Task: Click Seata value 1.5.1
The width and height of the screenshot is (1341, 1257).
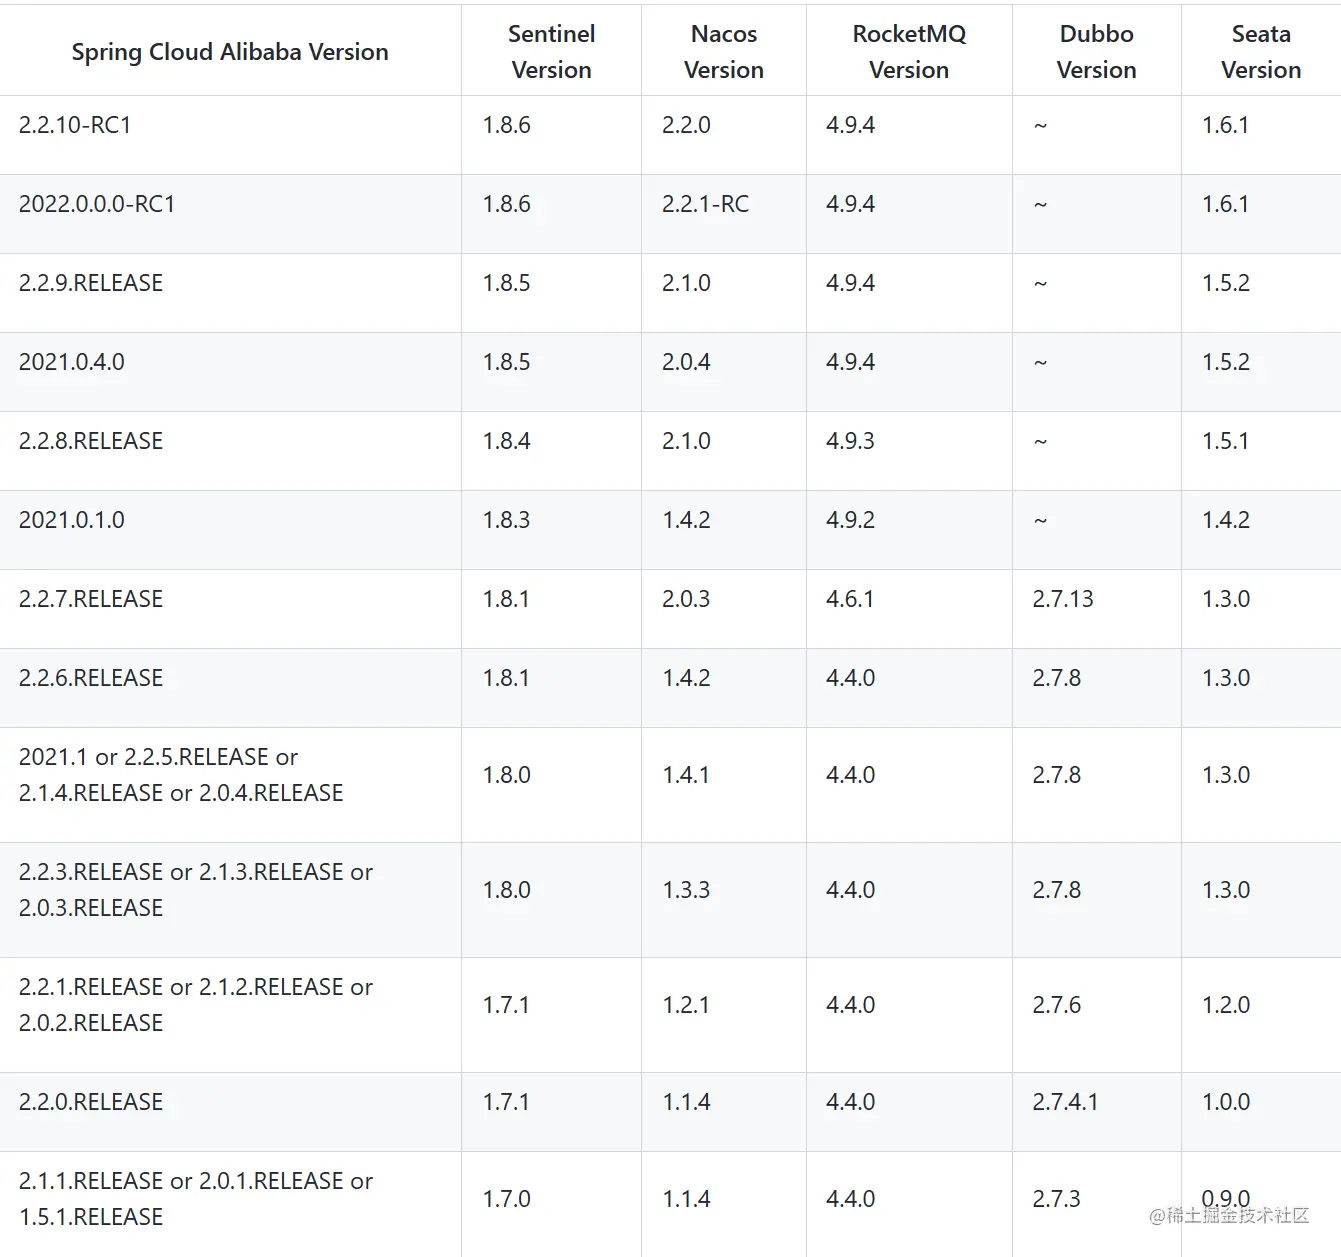Action: pos(1226,441)
